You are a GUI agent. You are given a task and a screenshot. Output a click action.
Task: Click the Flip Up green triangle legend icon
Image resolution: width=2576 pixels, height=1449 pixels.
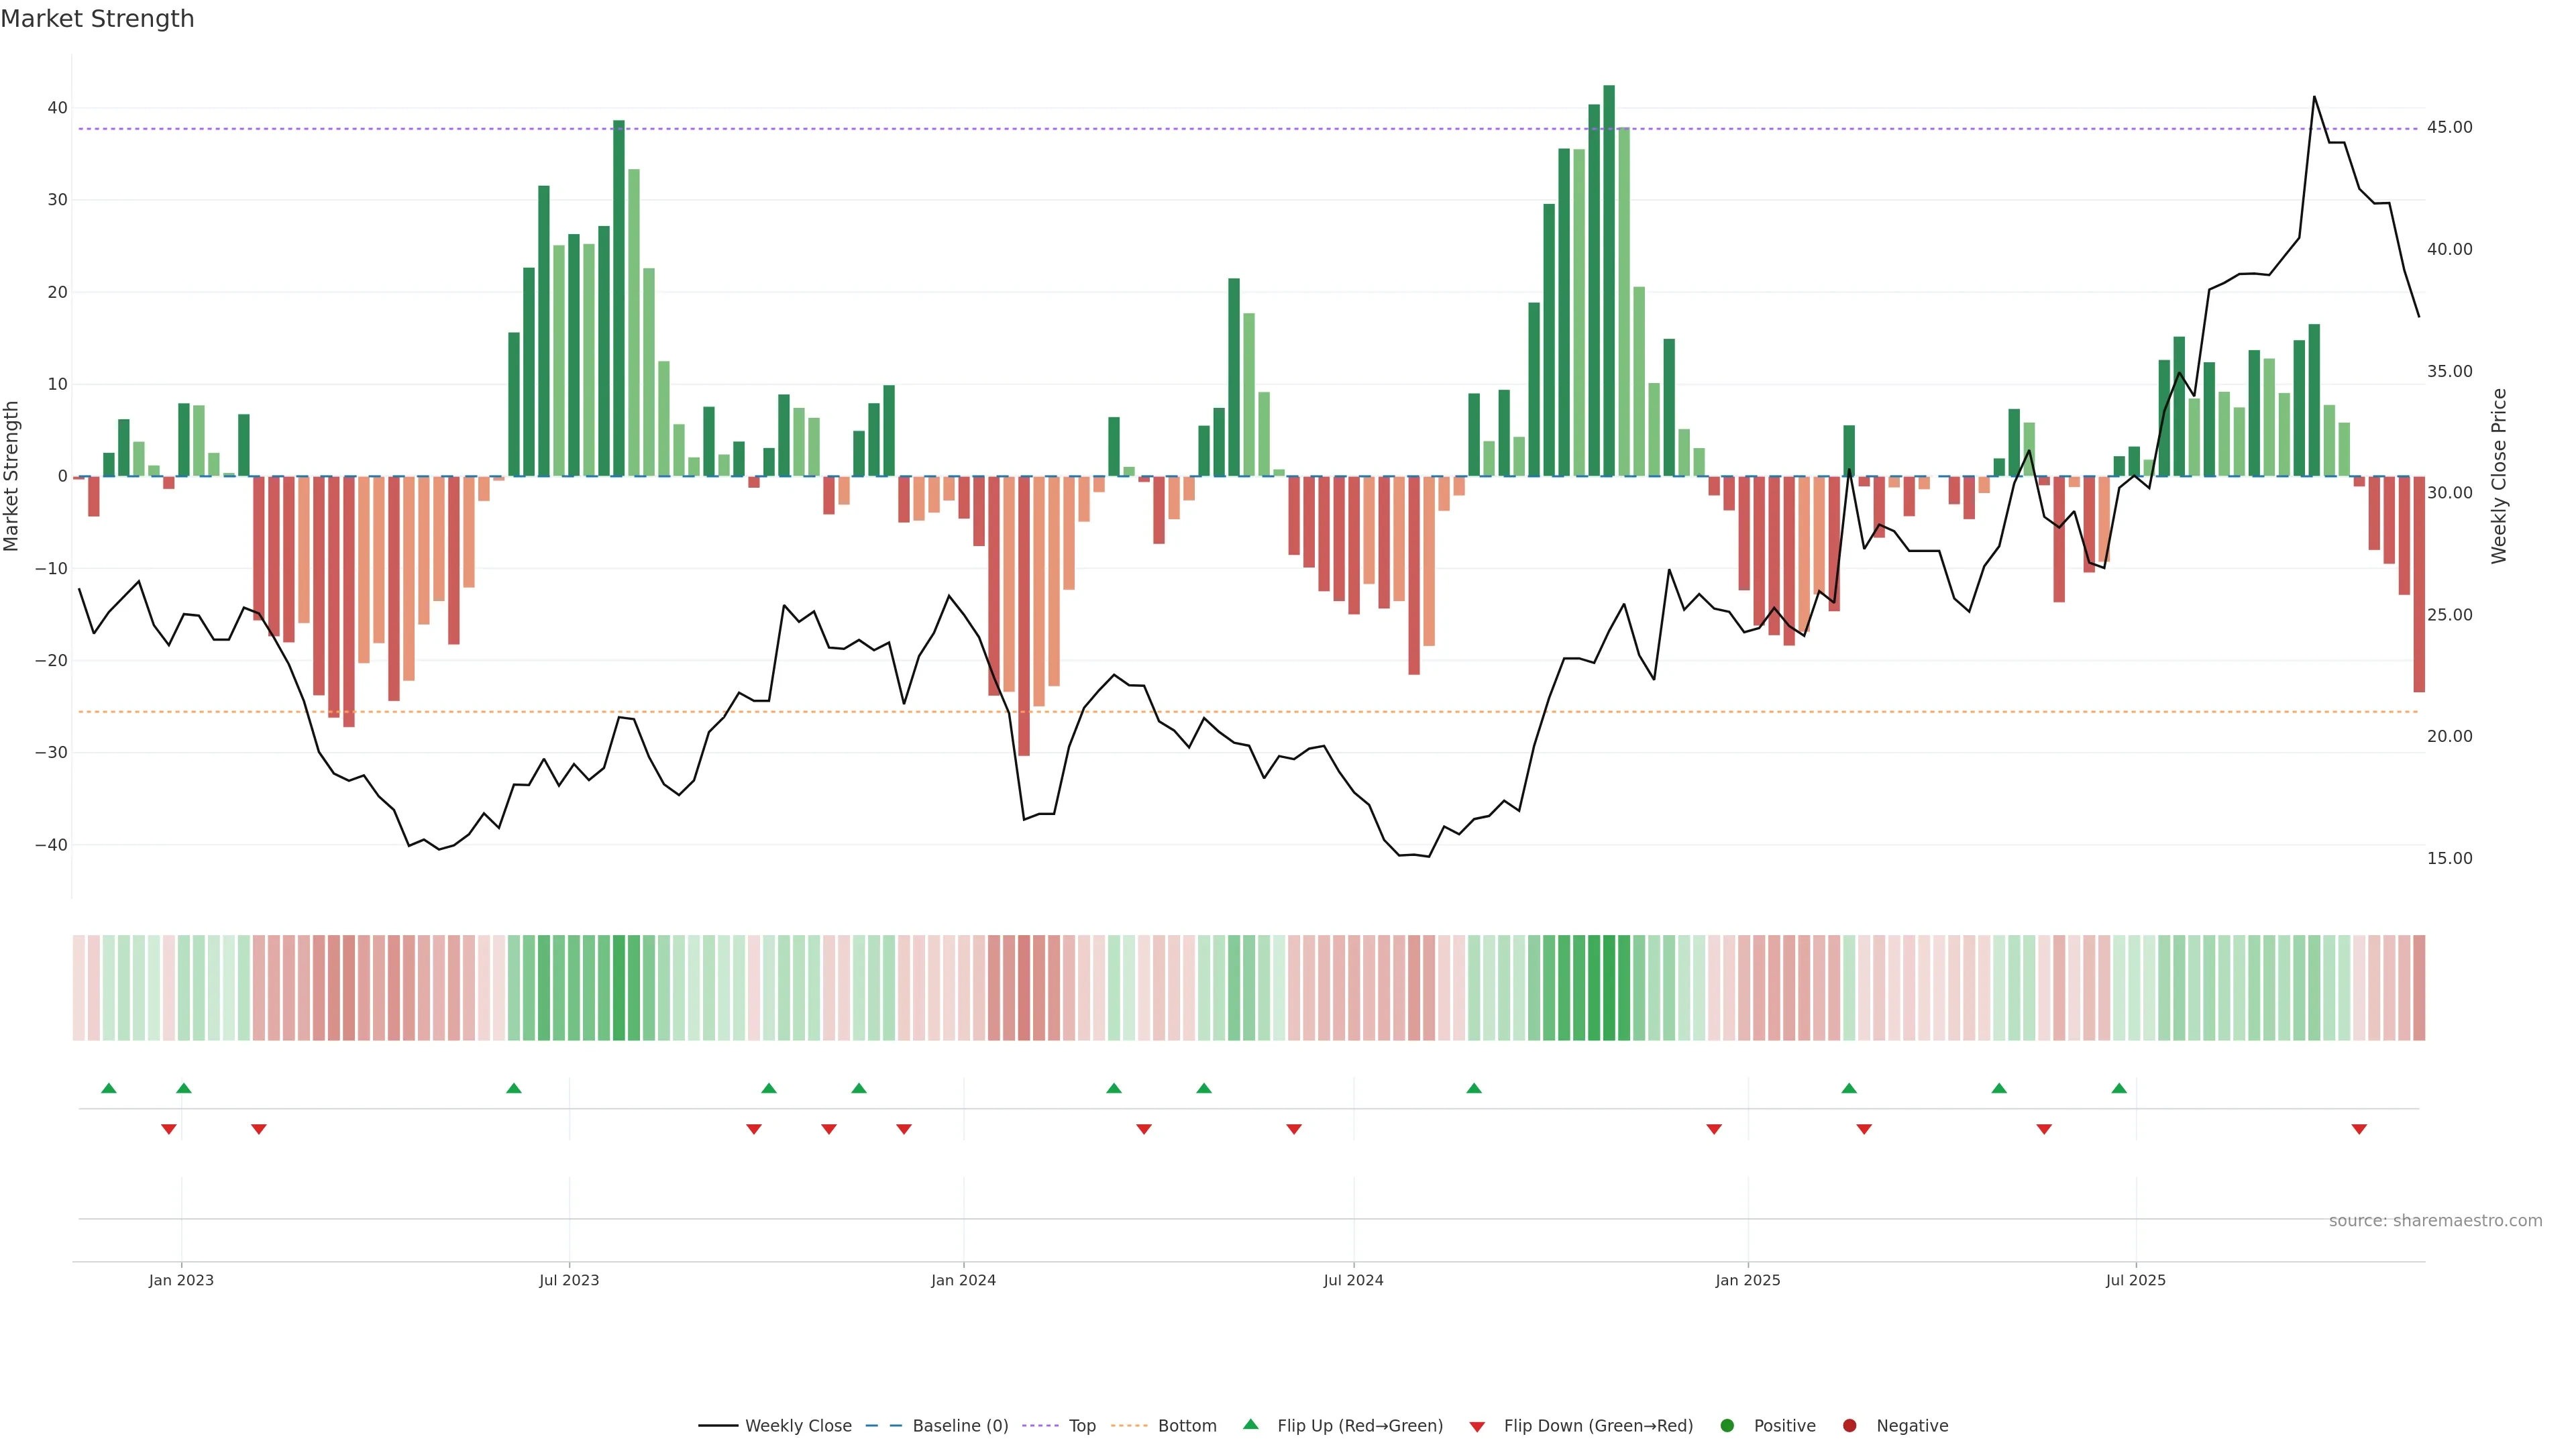click(1250, 1425)
